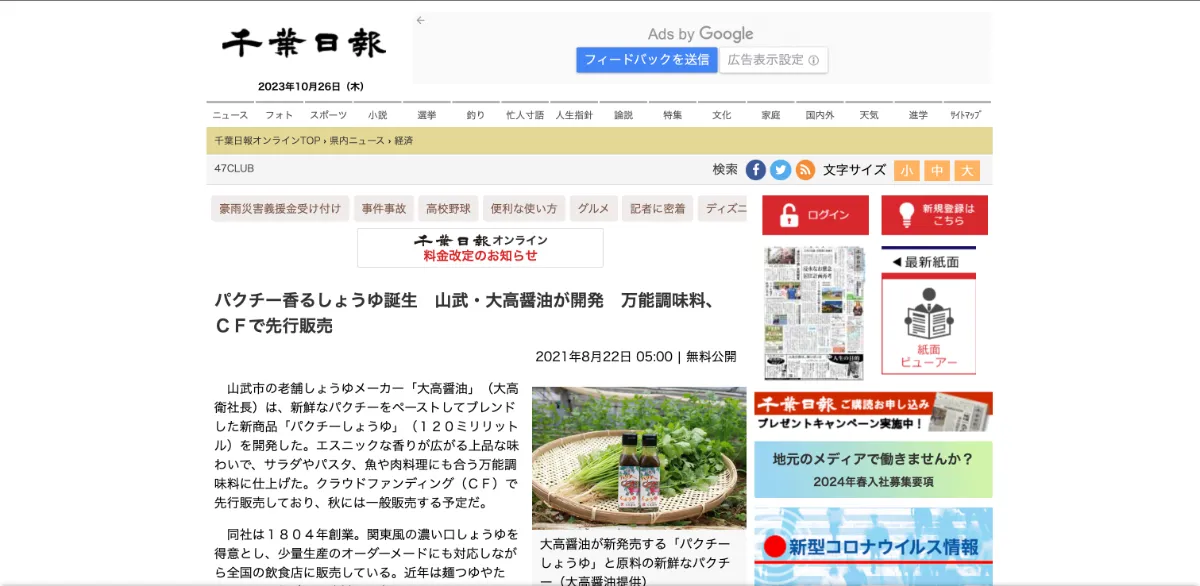The width and height of the screenshot is (1200, 586).
Task: Open the 人生指針 menu item
Action: [x=574, y=115]
